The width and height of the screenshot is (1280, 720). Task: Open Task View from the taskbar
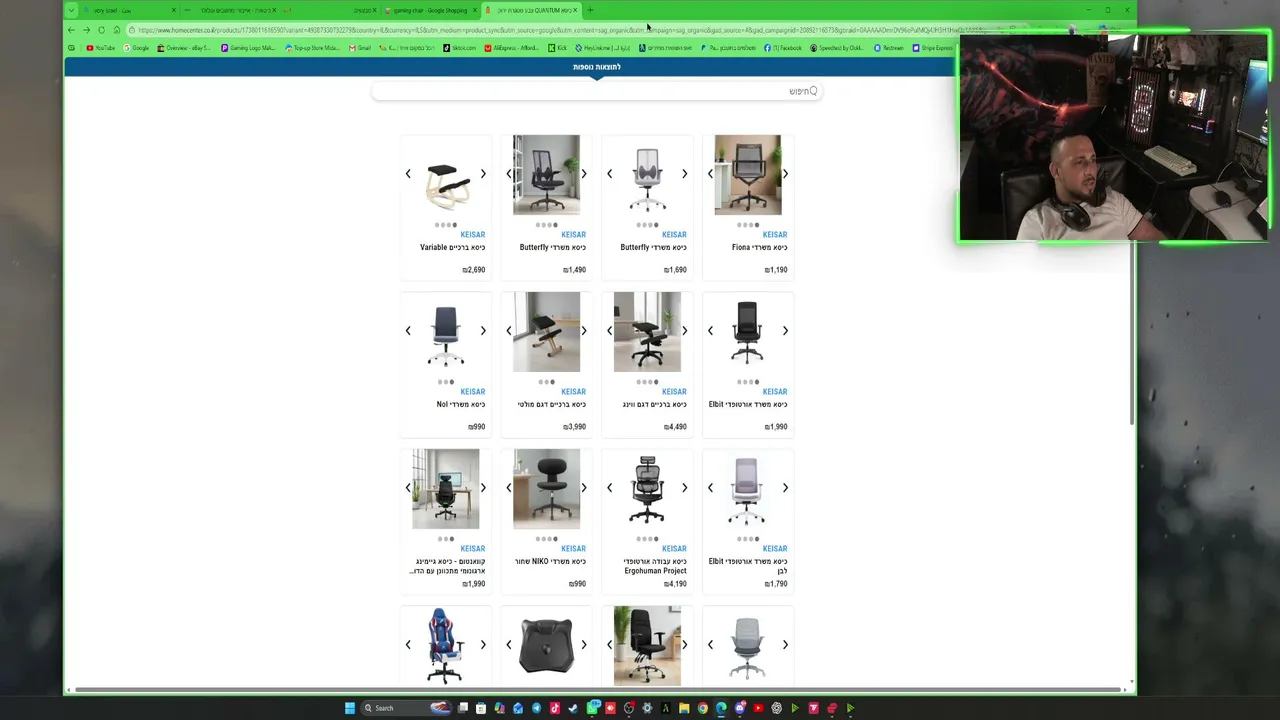click(x=463, y=708)
